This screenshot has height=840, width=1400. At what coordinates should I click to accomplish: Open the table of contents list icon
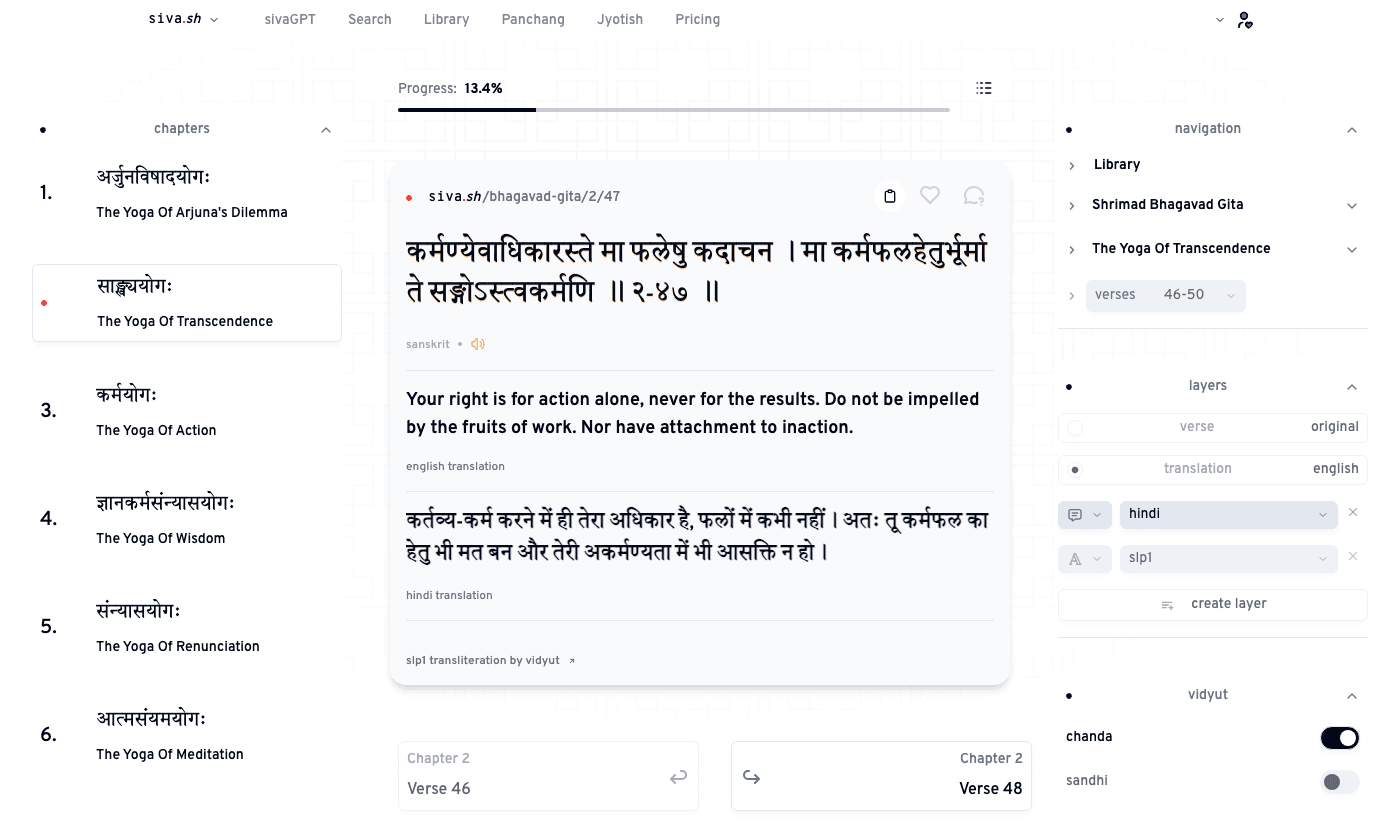click(x=984, y=89)
